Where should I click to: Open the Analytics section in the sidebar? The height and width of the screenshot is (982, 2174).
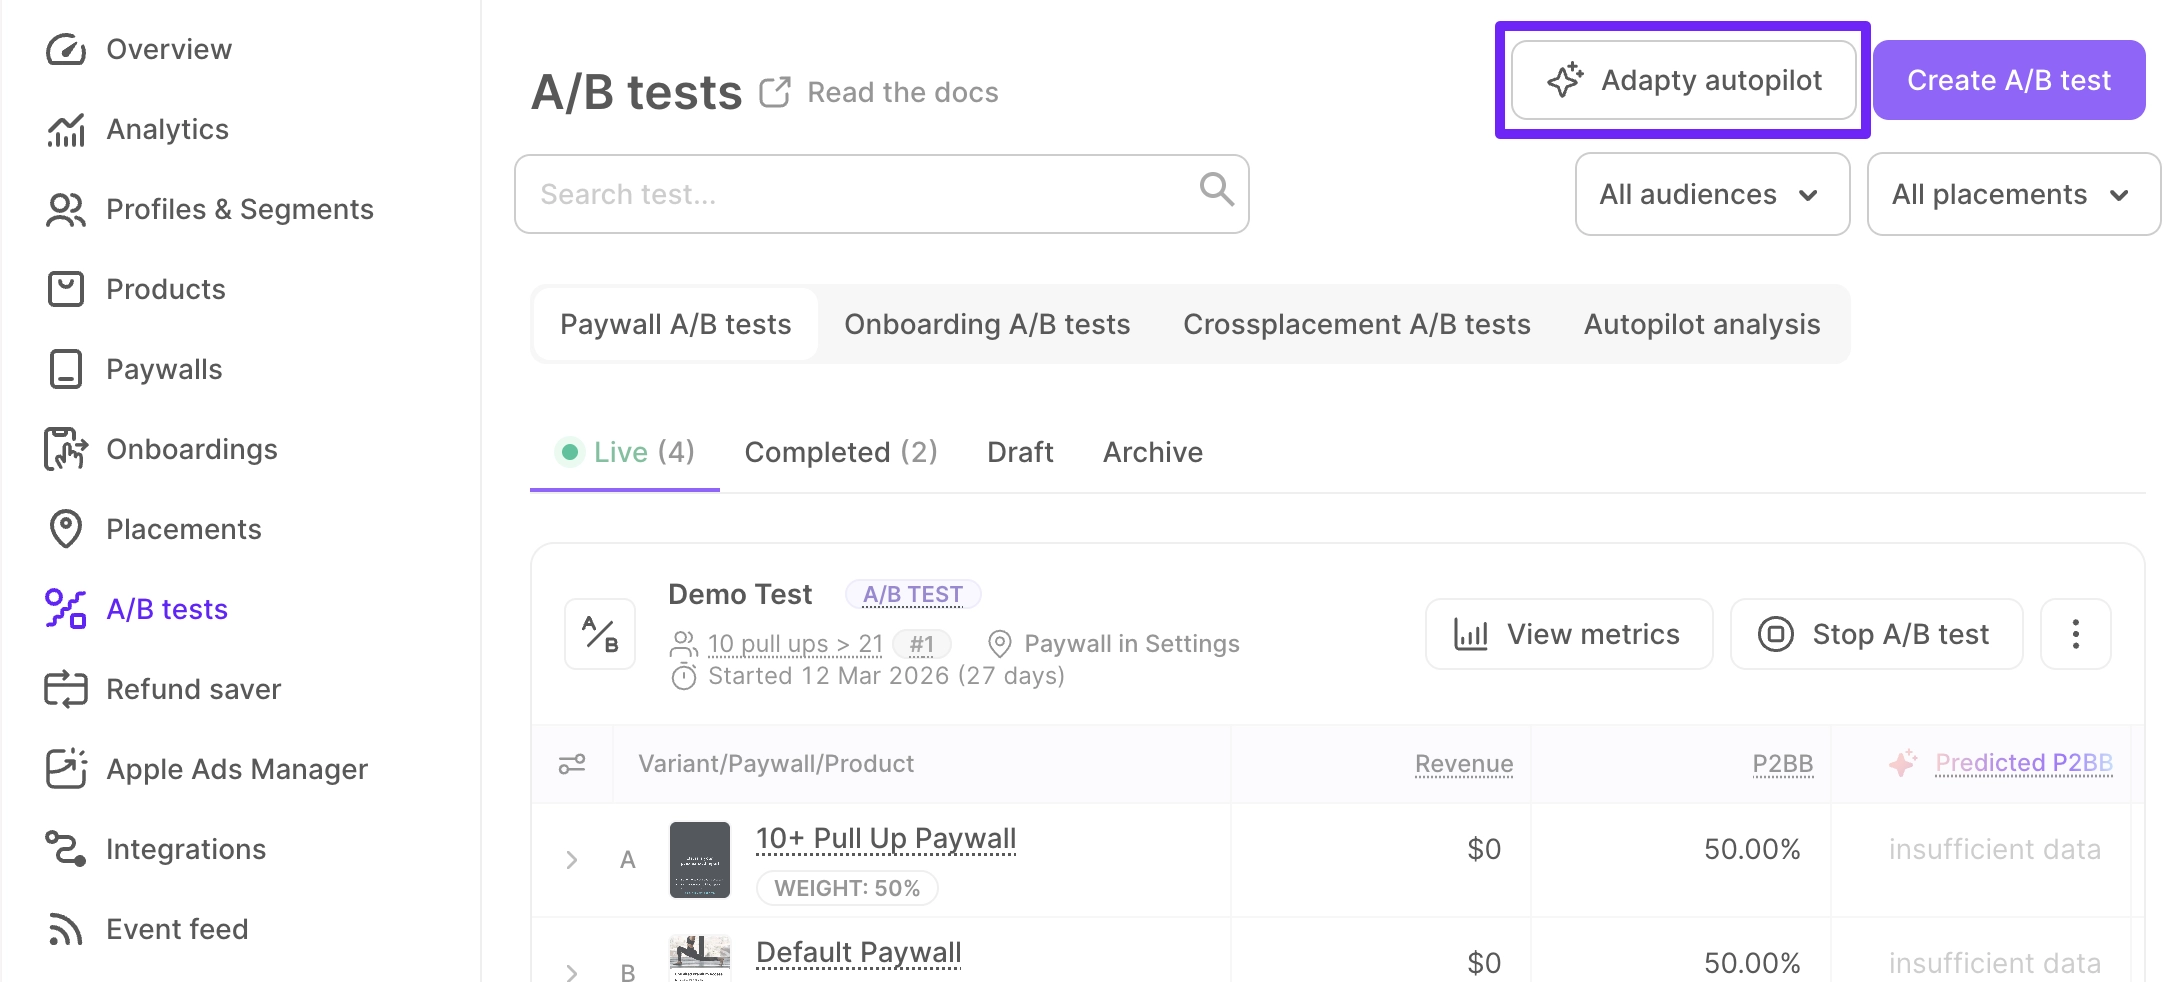166,128
